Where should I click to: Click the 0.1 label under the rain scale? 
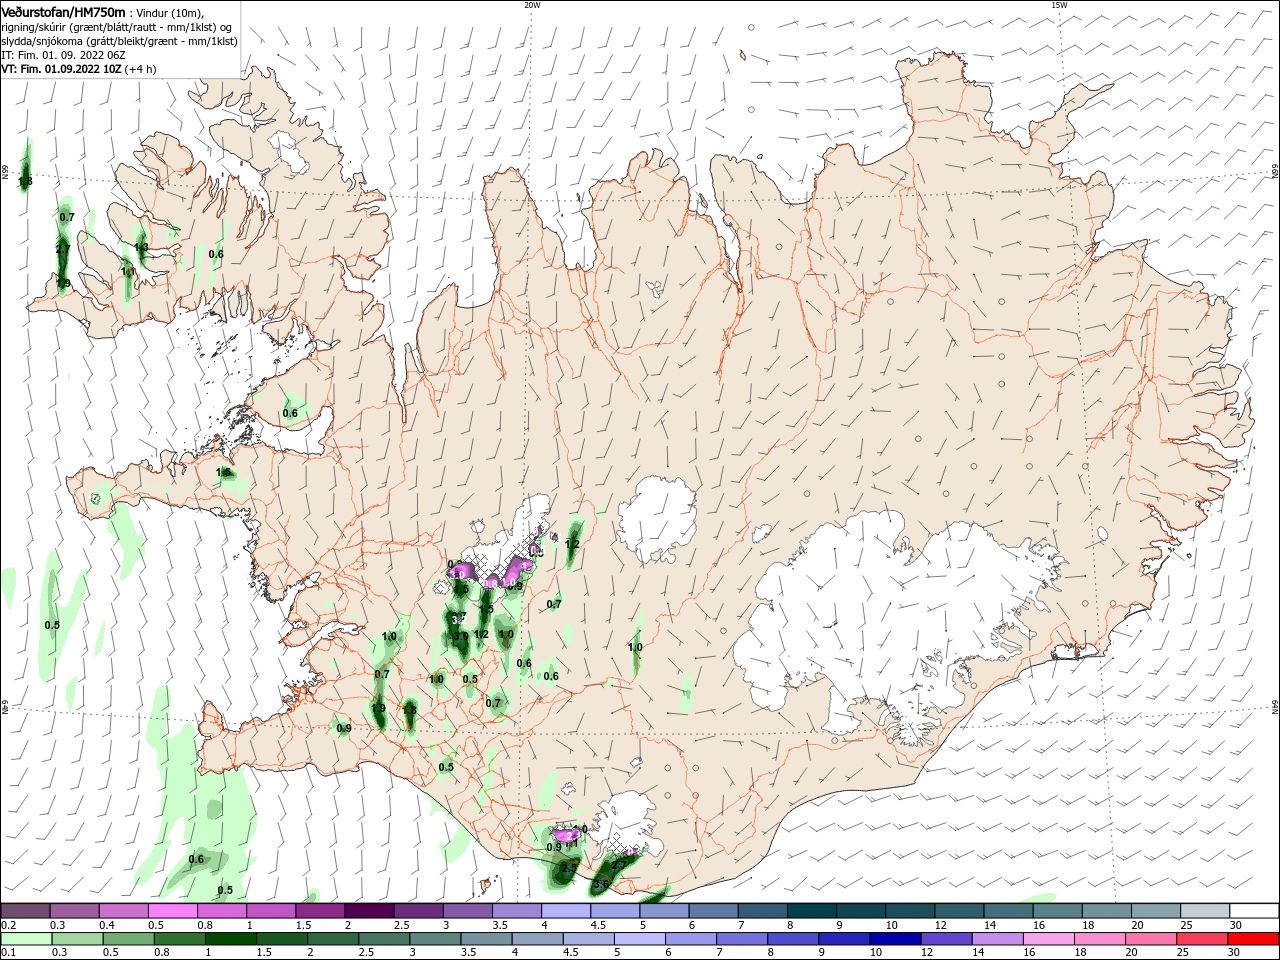(8, 953)
